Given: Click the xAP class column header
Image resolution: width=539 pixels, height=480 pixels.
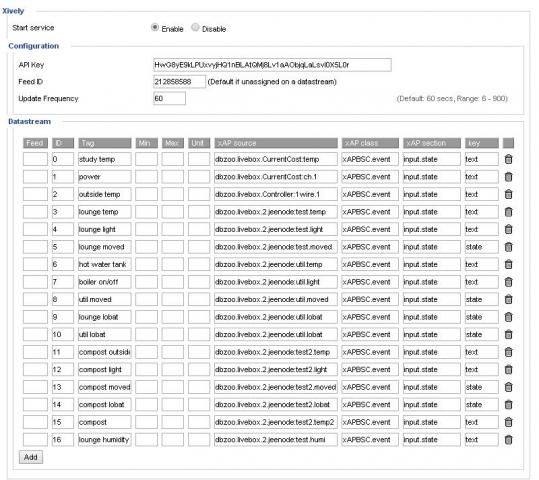Looking at the screenshot, I should [x=370, y=143].
